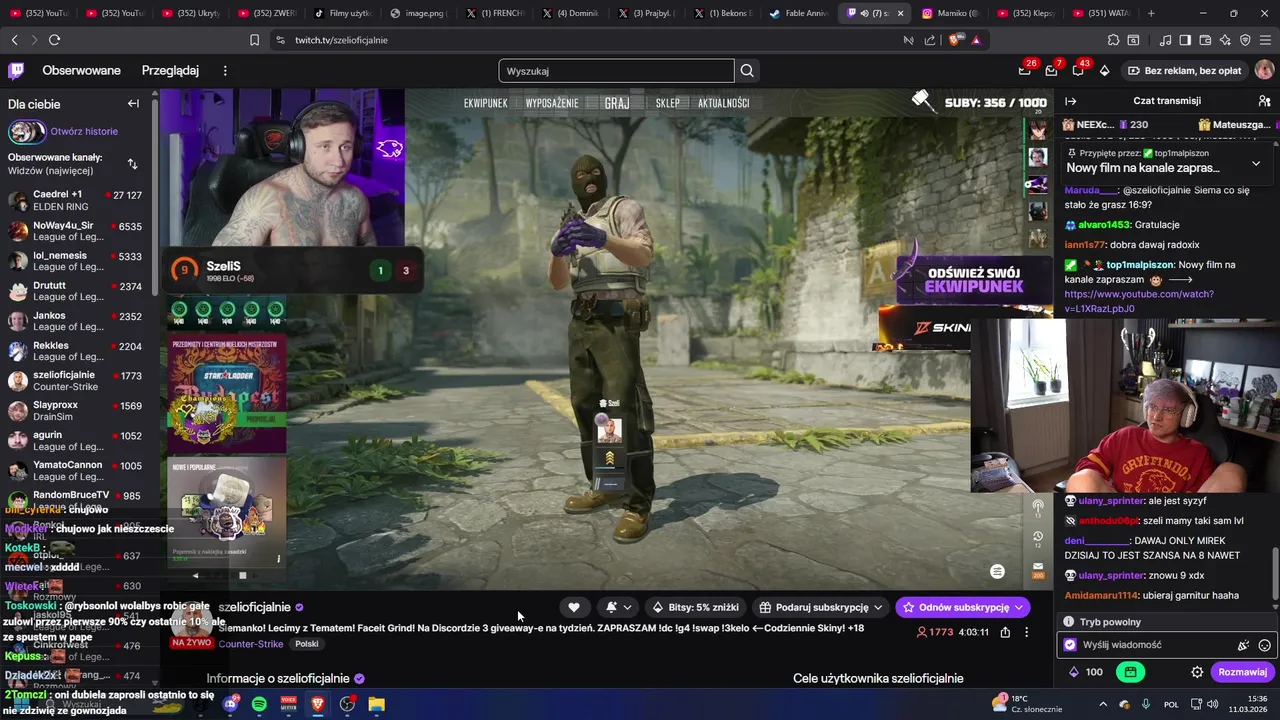Open Brave hamburger main menu
The height and width of the screenshot is (720, 1280).
1265,40
